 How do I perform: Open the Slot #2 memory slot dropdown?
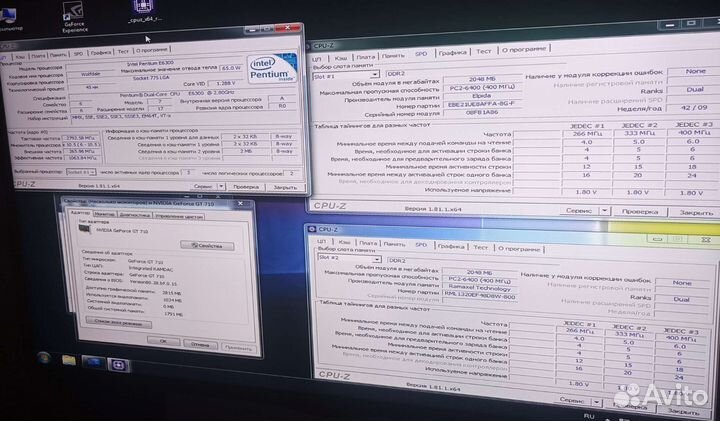tap(349, 258)
